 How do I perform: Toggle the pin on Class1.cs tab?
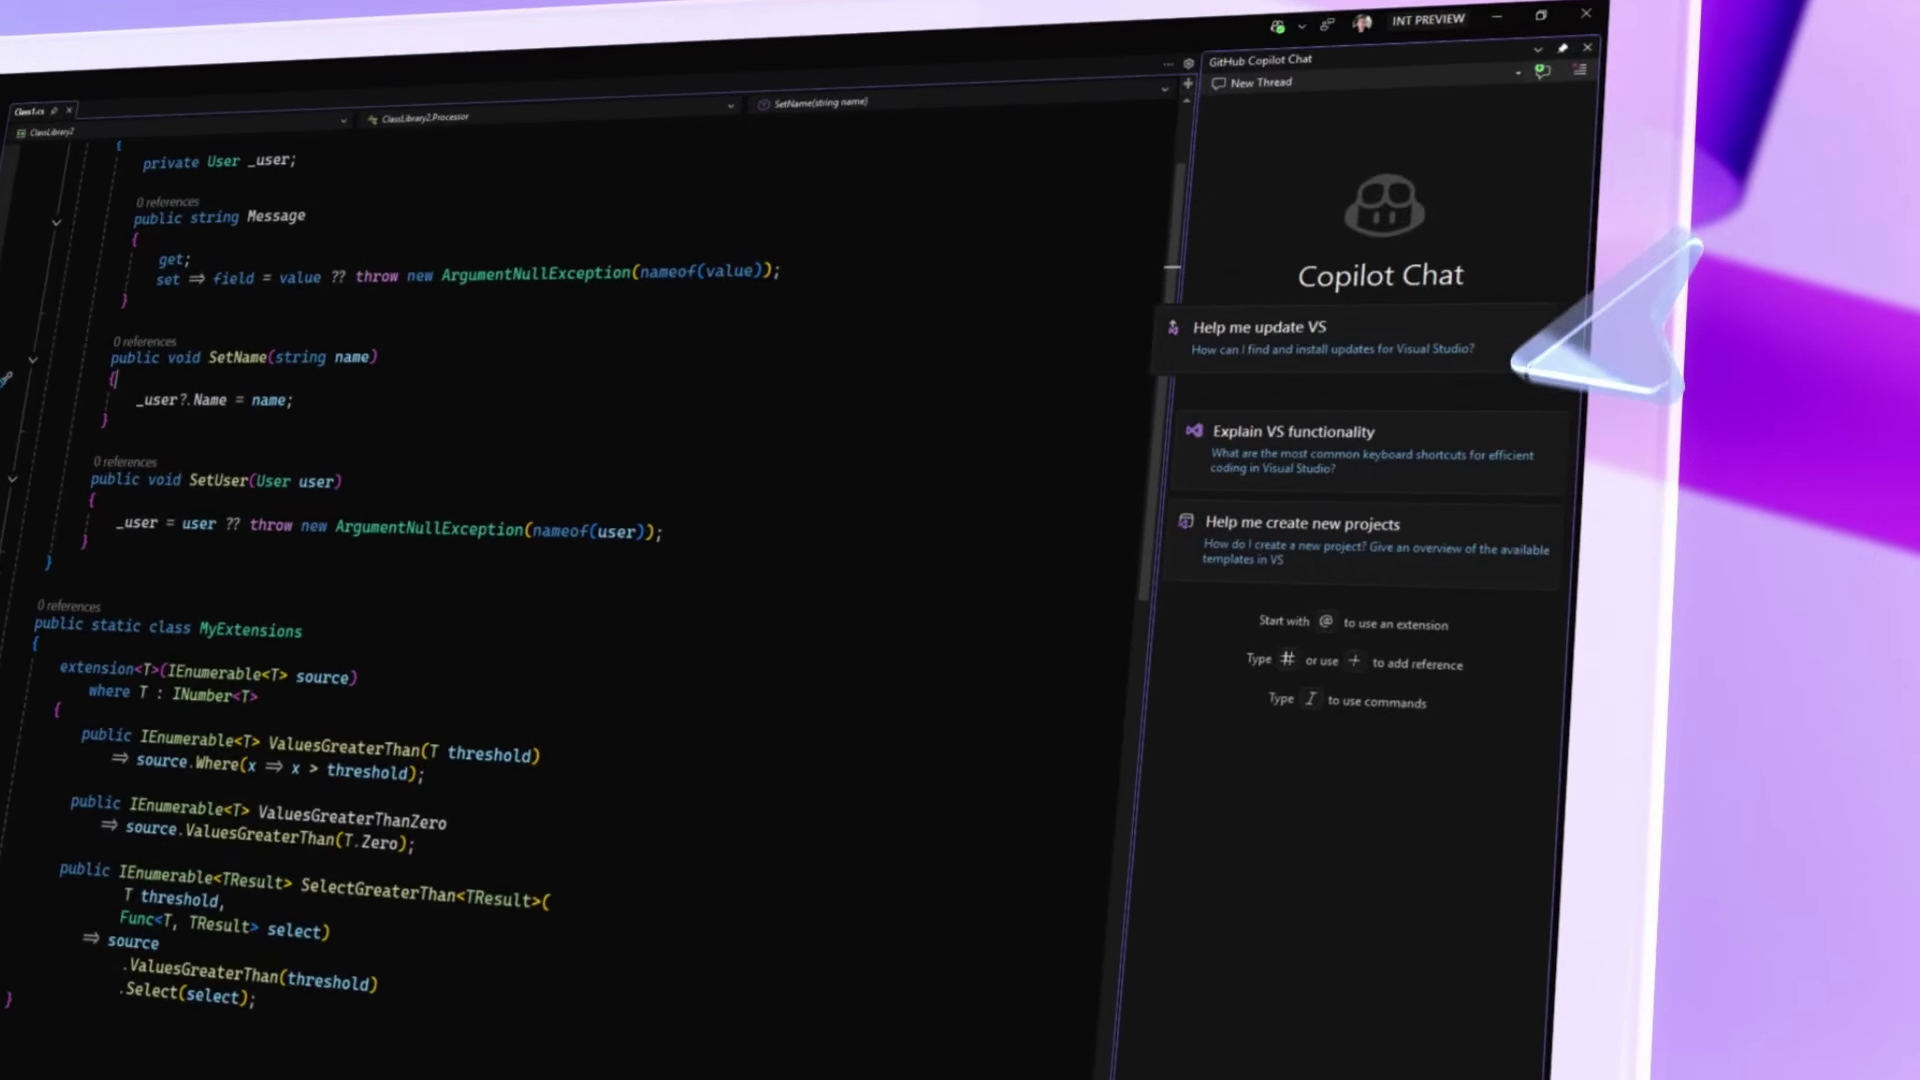[55, 111]
